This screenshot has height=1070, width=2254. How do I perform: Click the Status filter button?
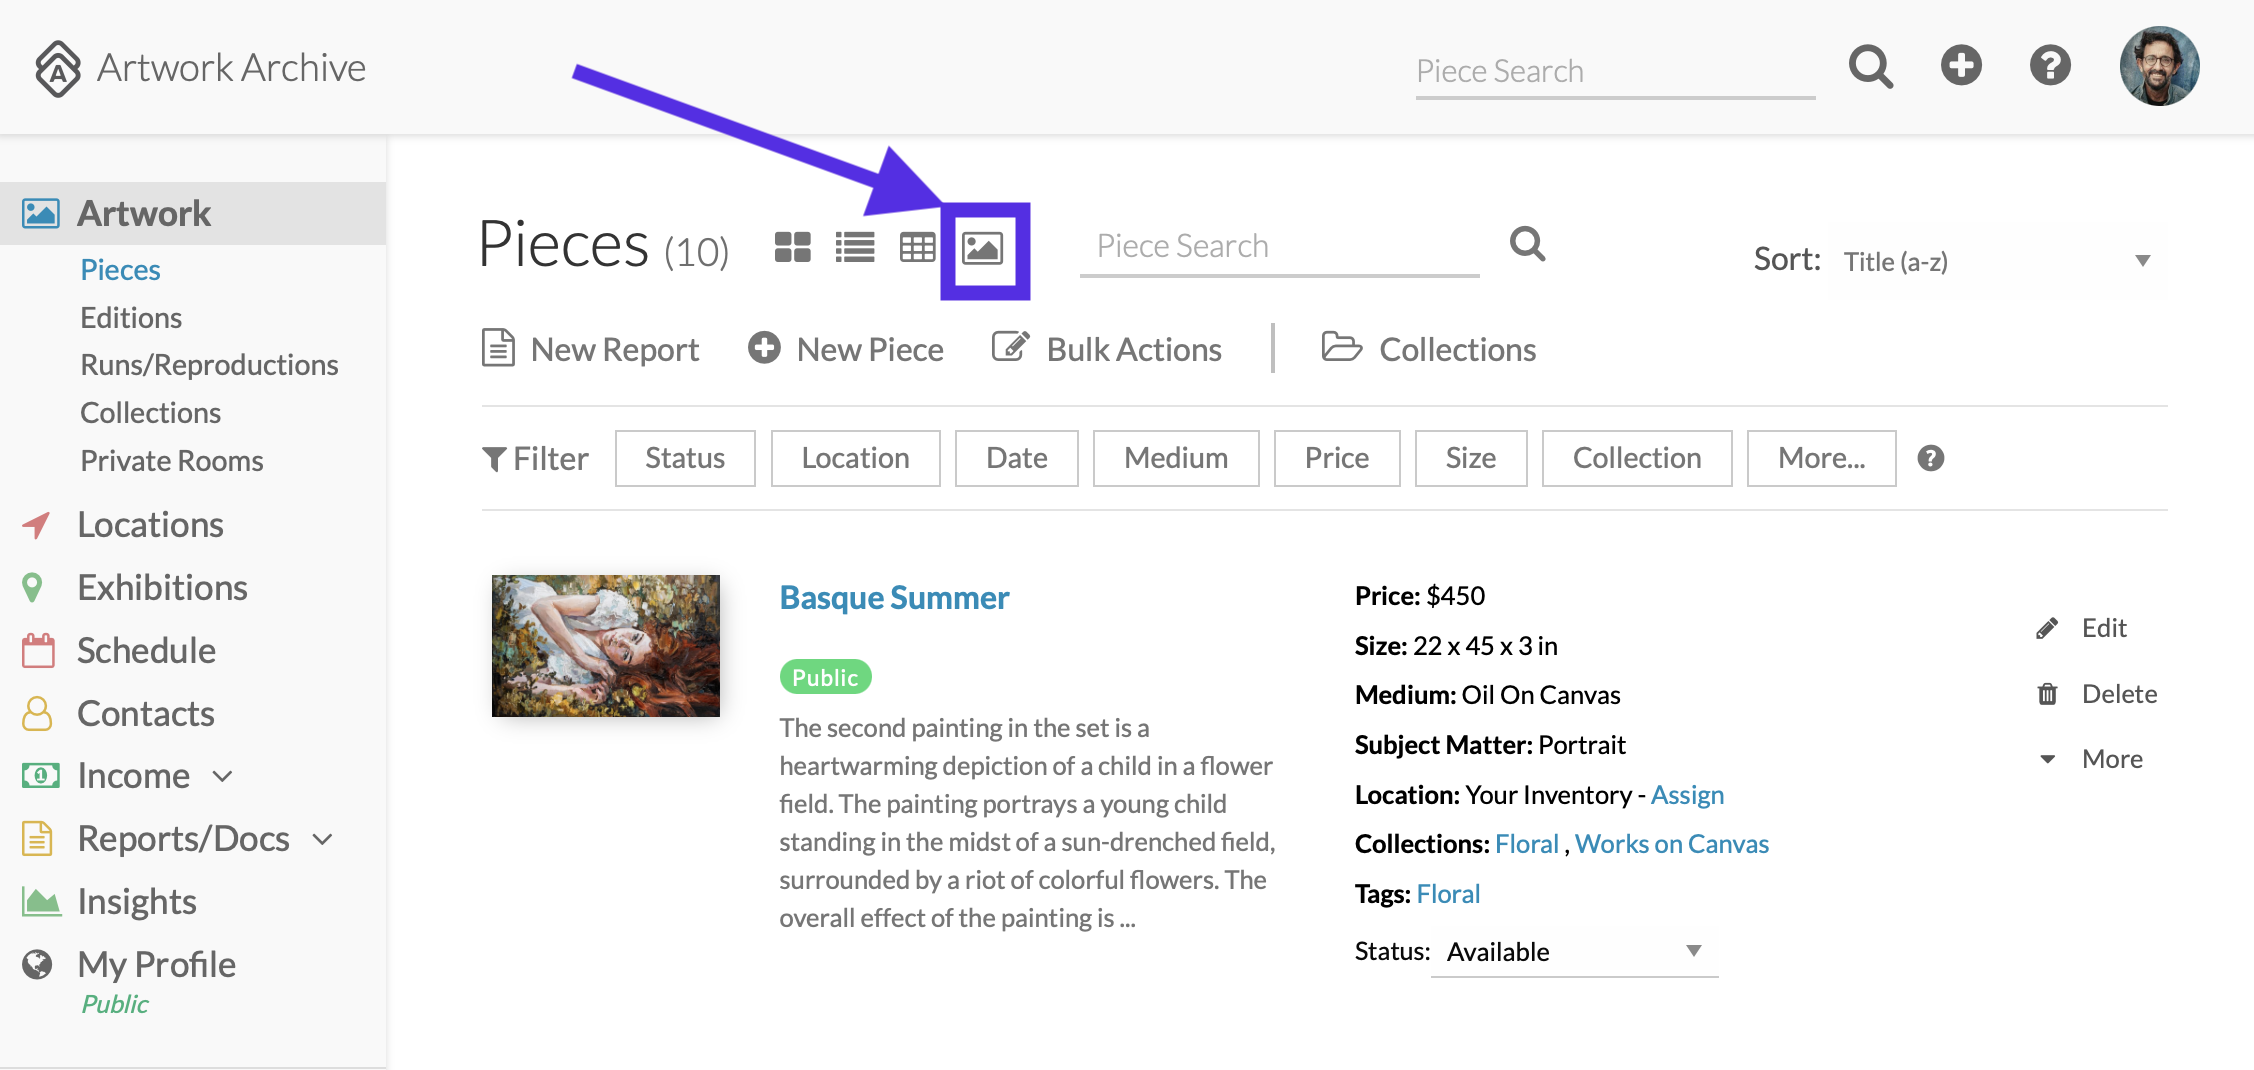point(685,458)
